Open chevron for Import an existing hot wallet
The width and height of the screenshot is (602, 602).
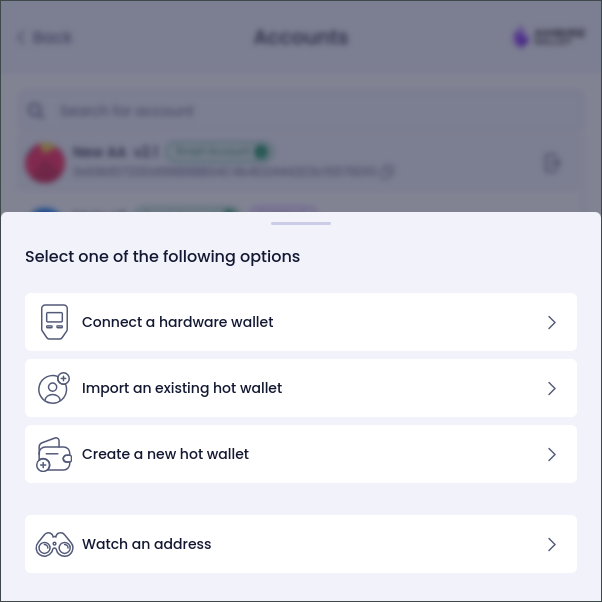coord(552,389)
